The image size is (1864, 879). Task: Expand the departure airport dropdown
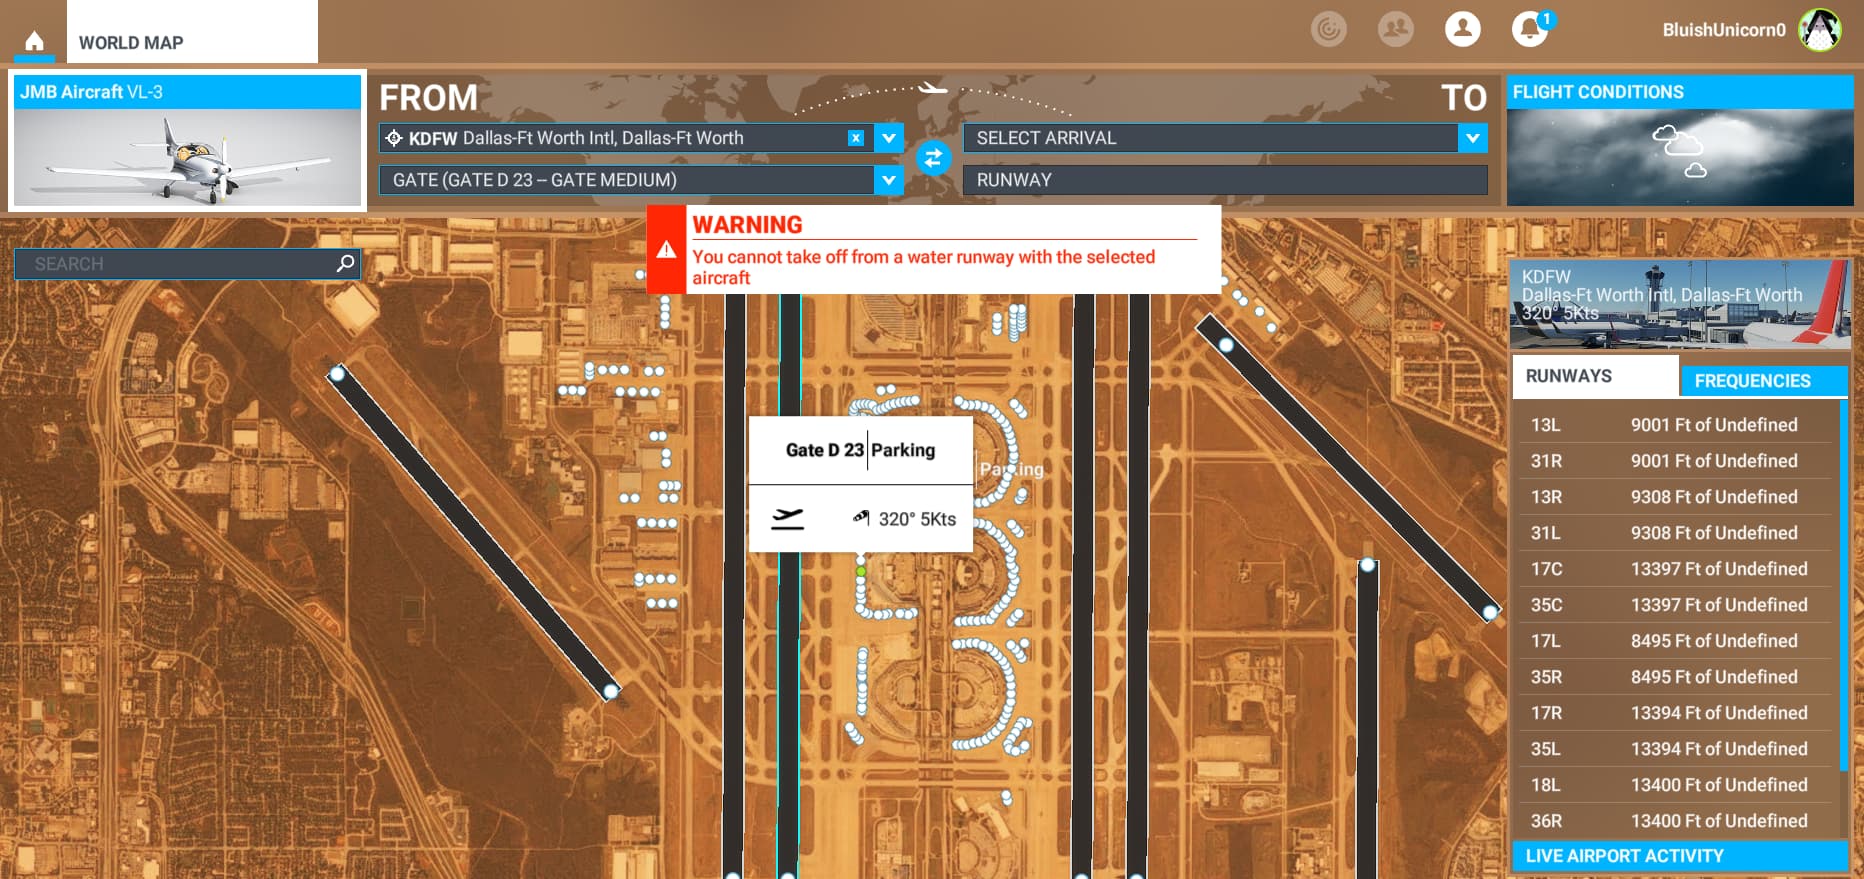pyautogui.click(x=889, y=138)
